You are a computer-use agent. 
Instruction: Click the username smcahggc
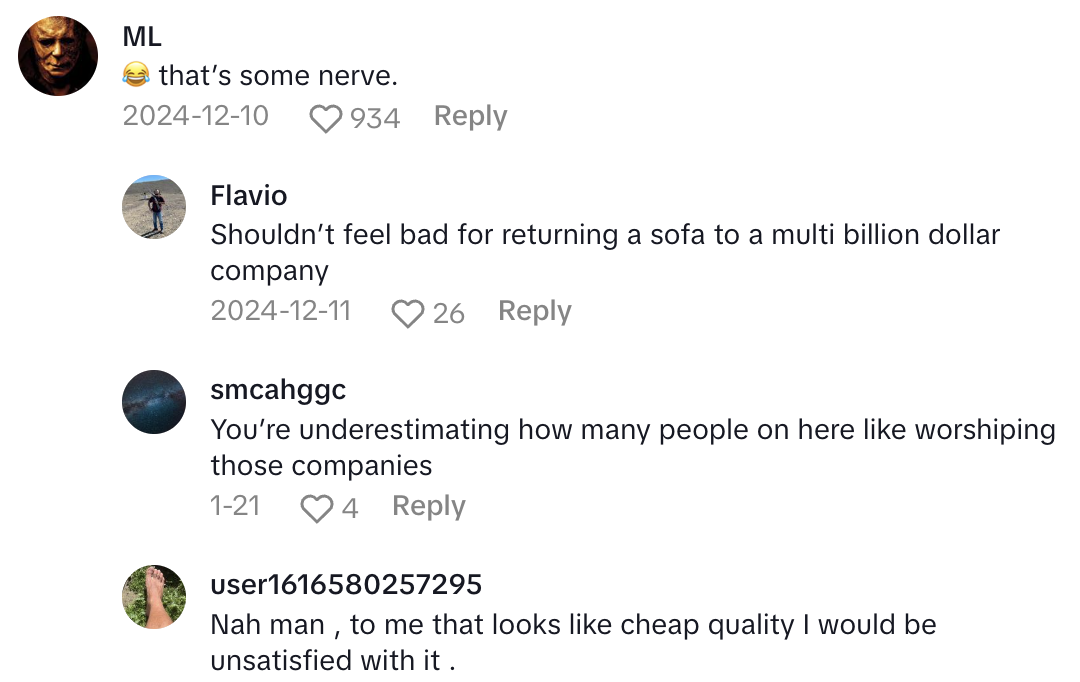point(278,390)
